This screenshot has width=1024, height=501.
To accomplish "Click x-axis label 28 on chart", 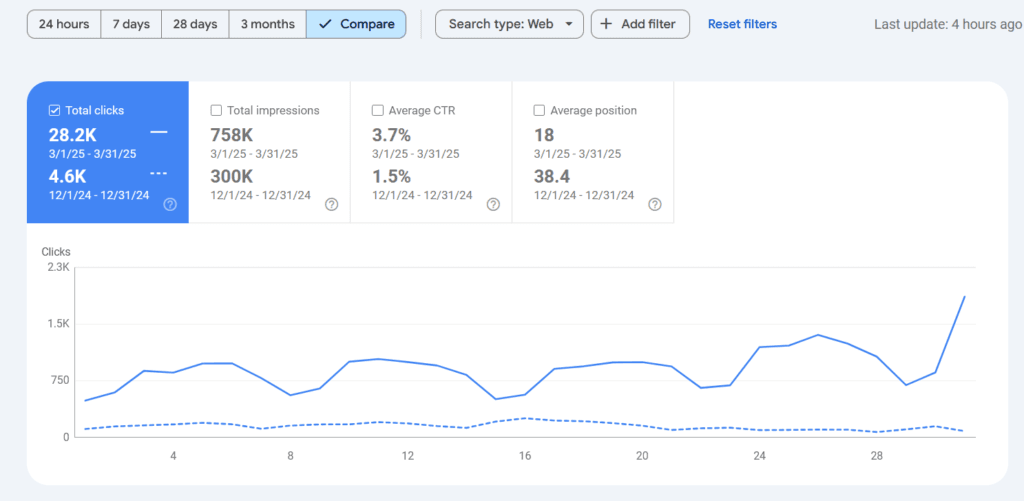I will [877, 455].
